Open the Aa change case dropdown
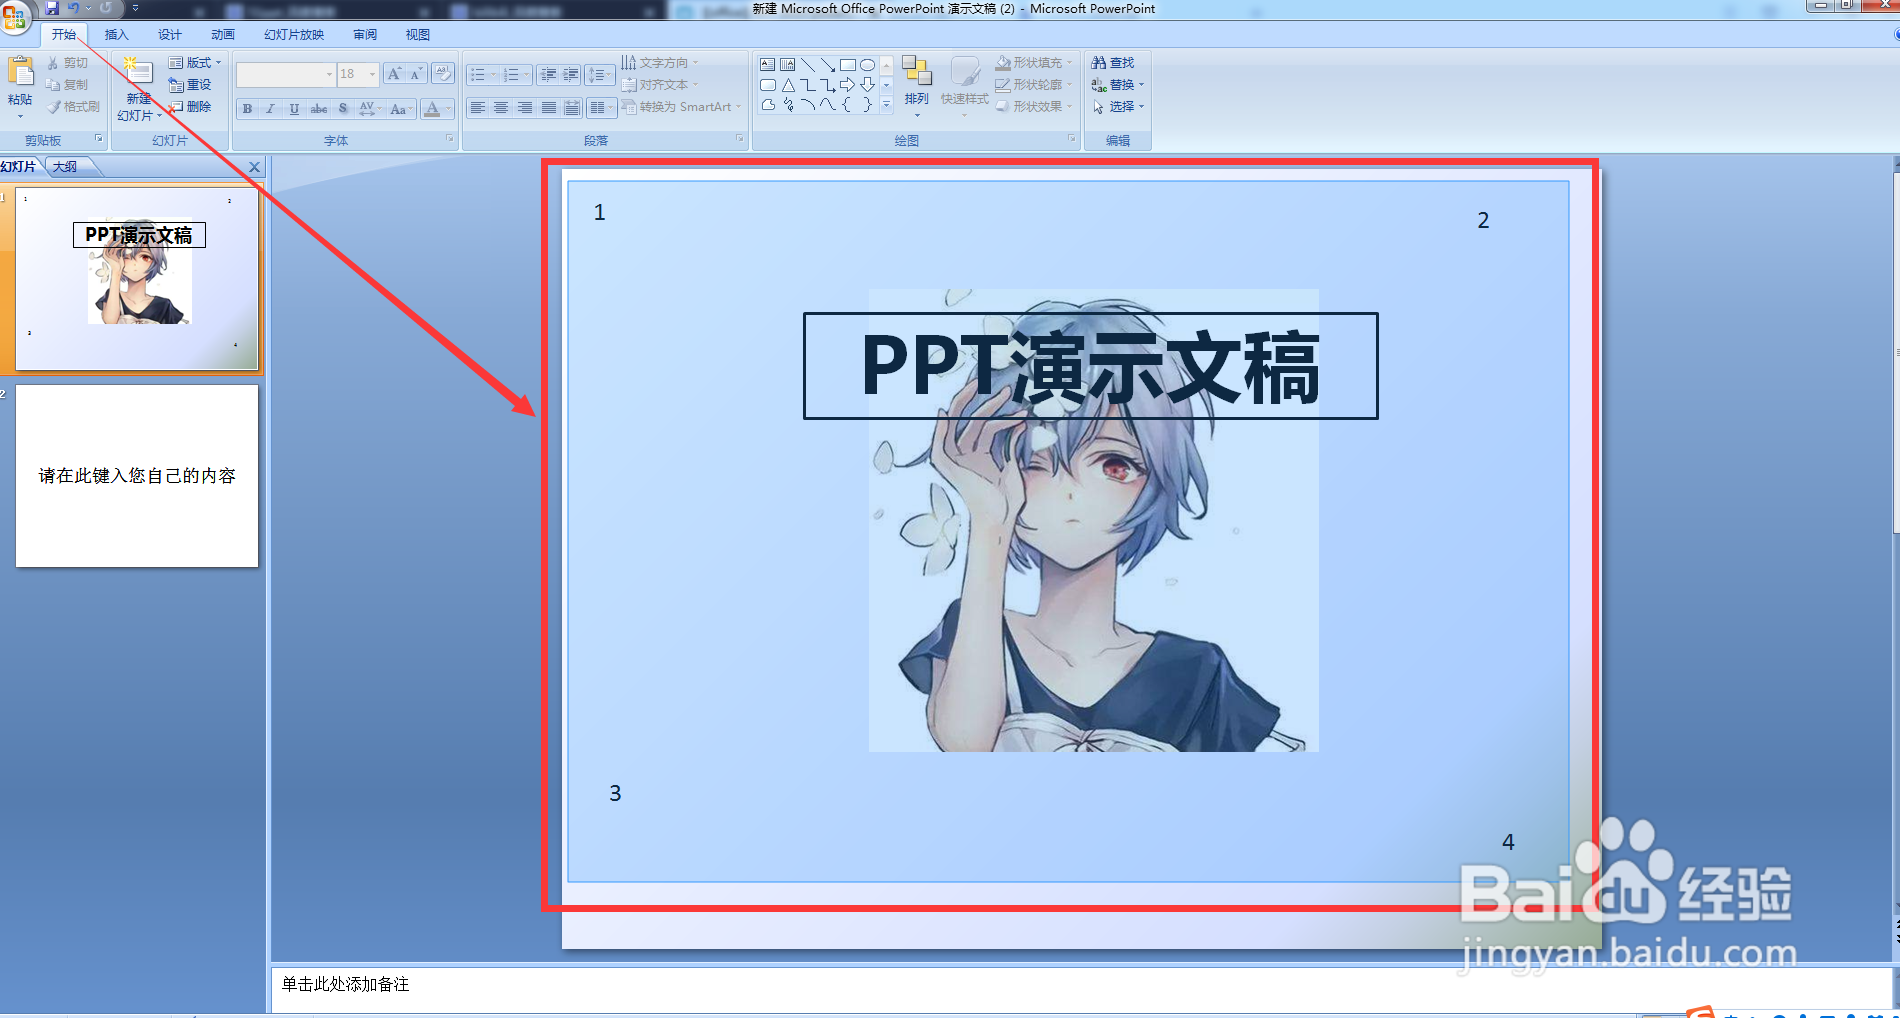This screenshot has height=1018, width=1900. [x=401, y=108]
